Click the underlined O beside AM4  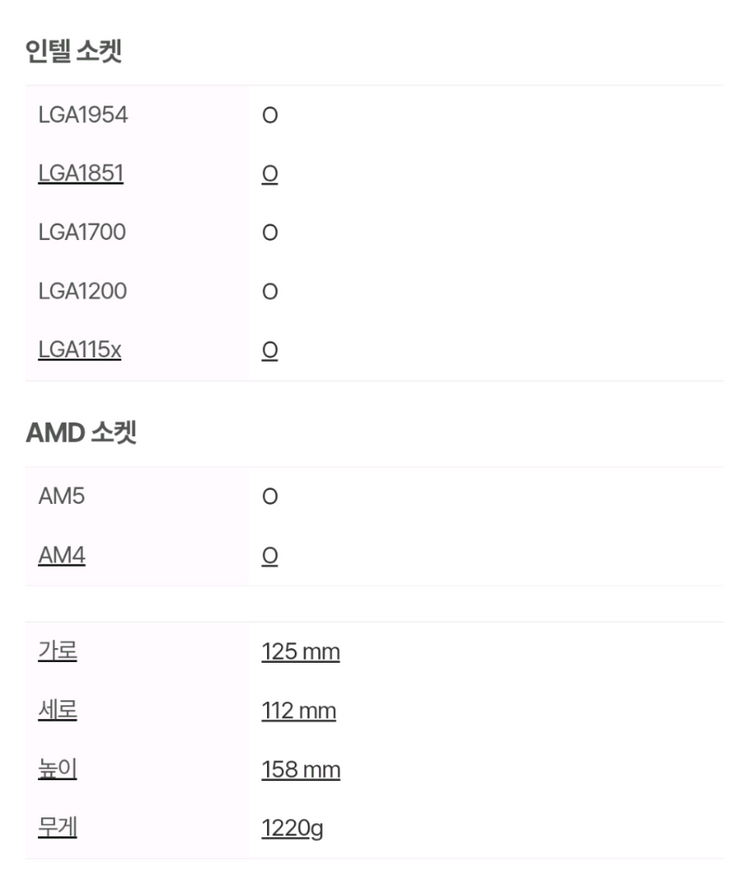point(270,557)
